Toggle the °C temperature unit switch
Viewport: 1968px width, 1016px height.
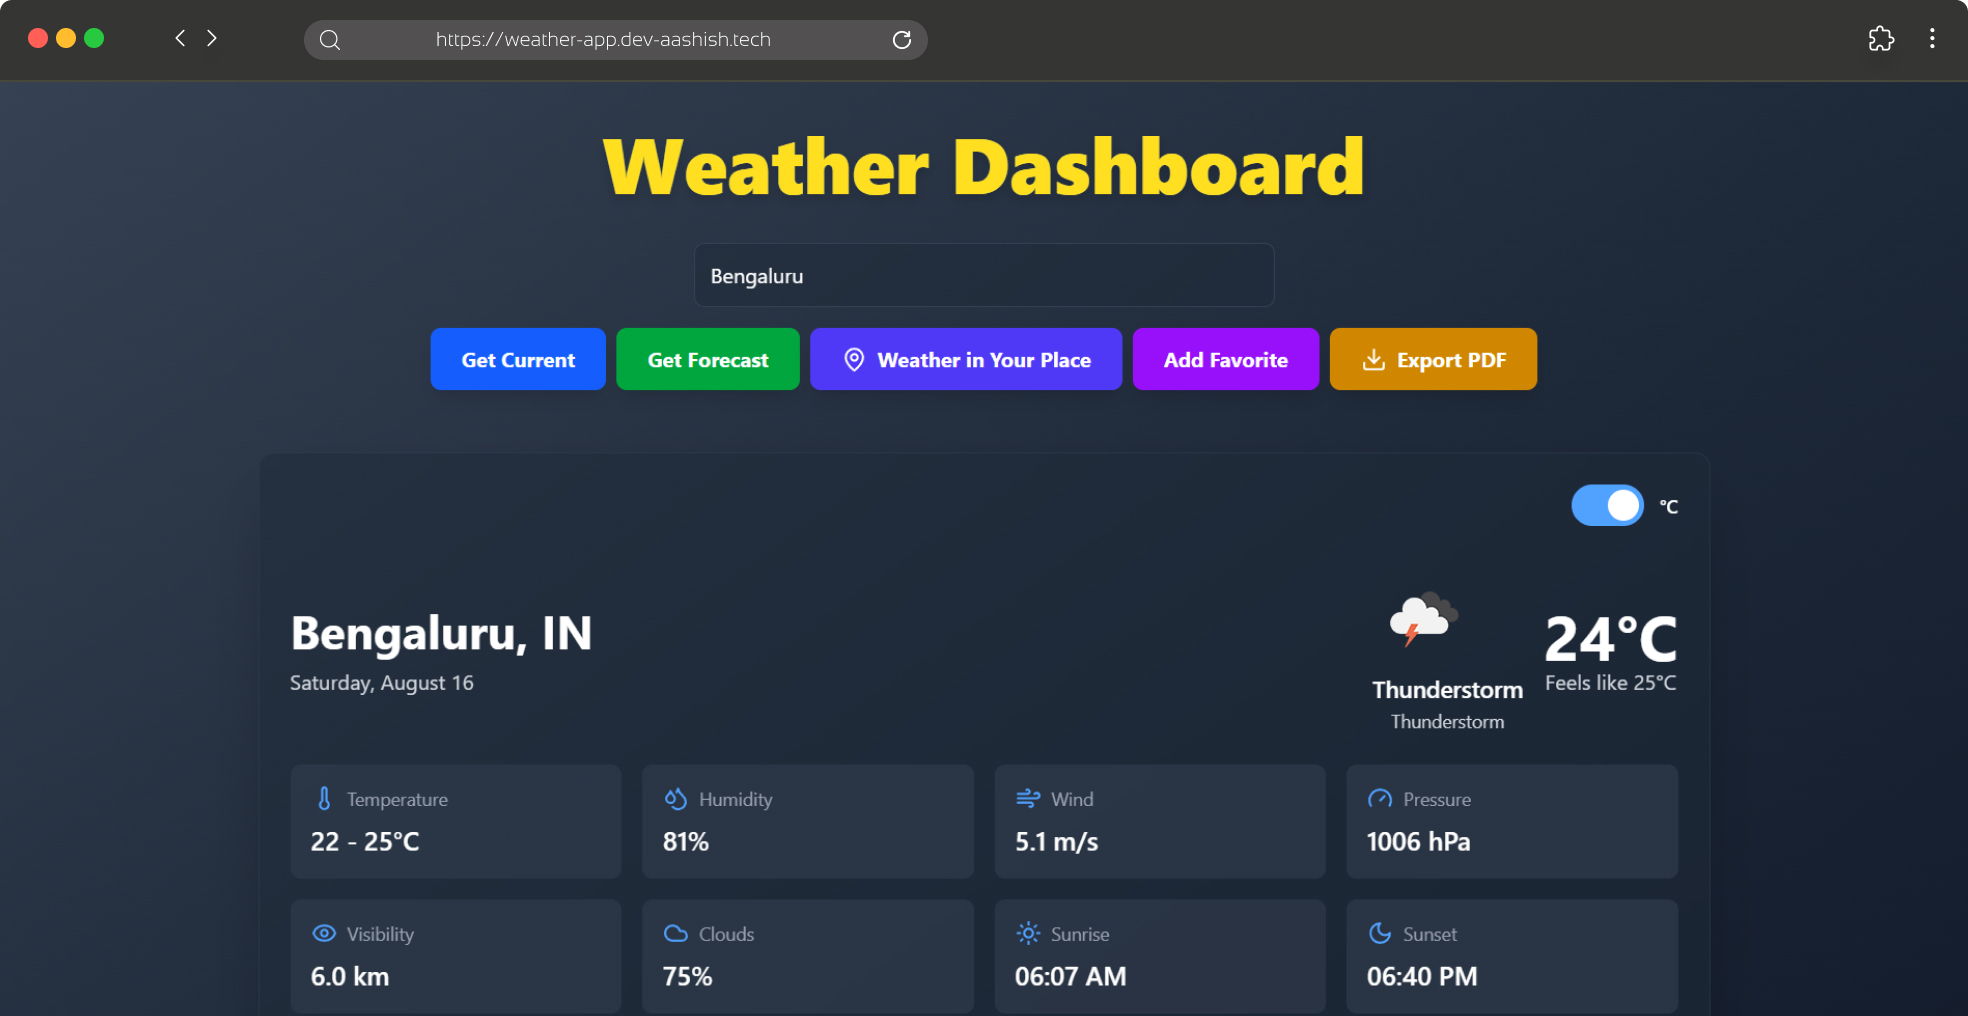[1607, 505]
